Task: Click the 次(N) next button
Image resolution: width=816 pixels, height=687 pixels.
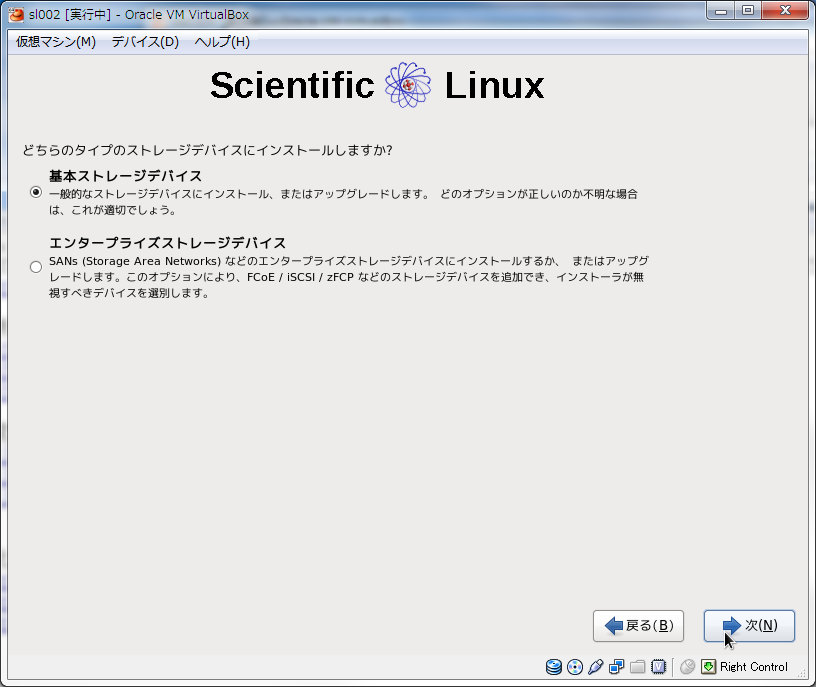Action: click(x=749, y=626)
